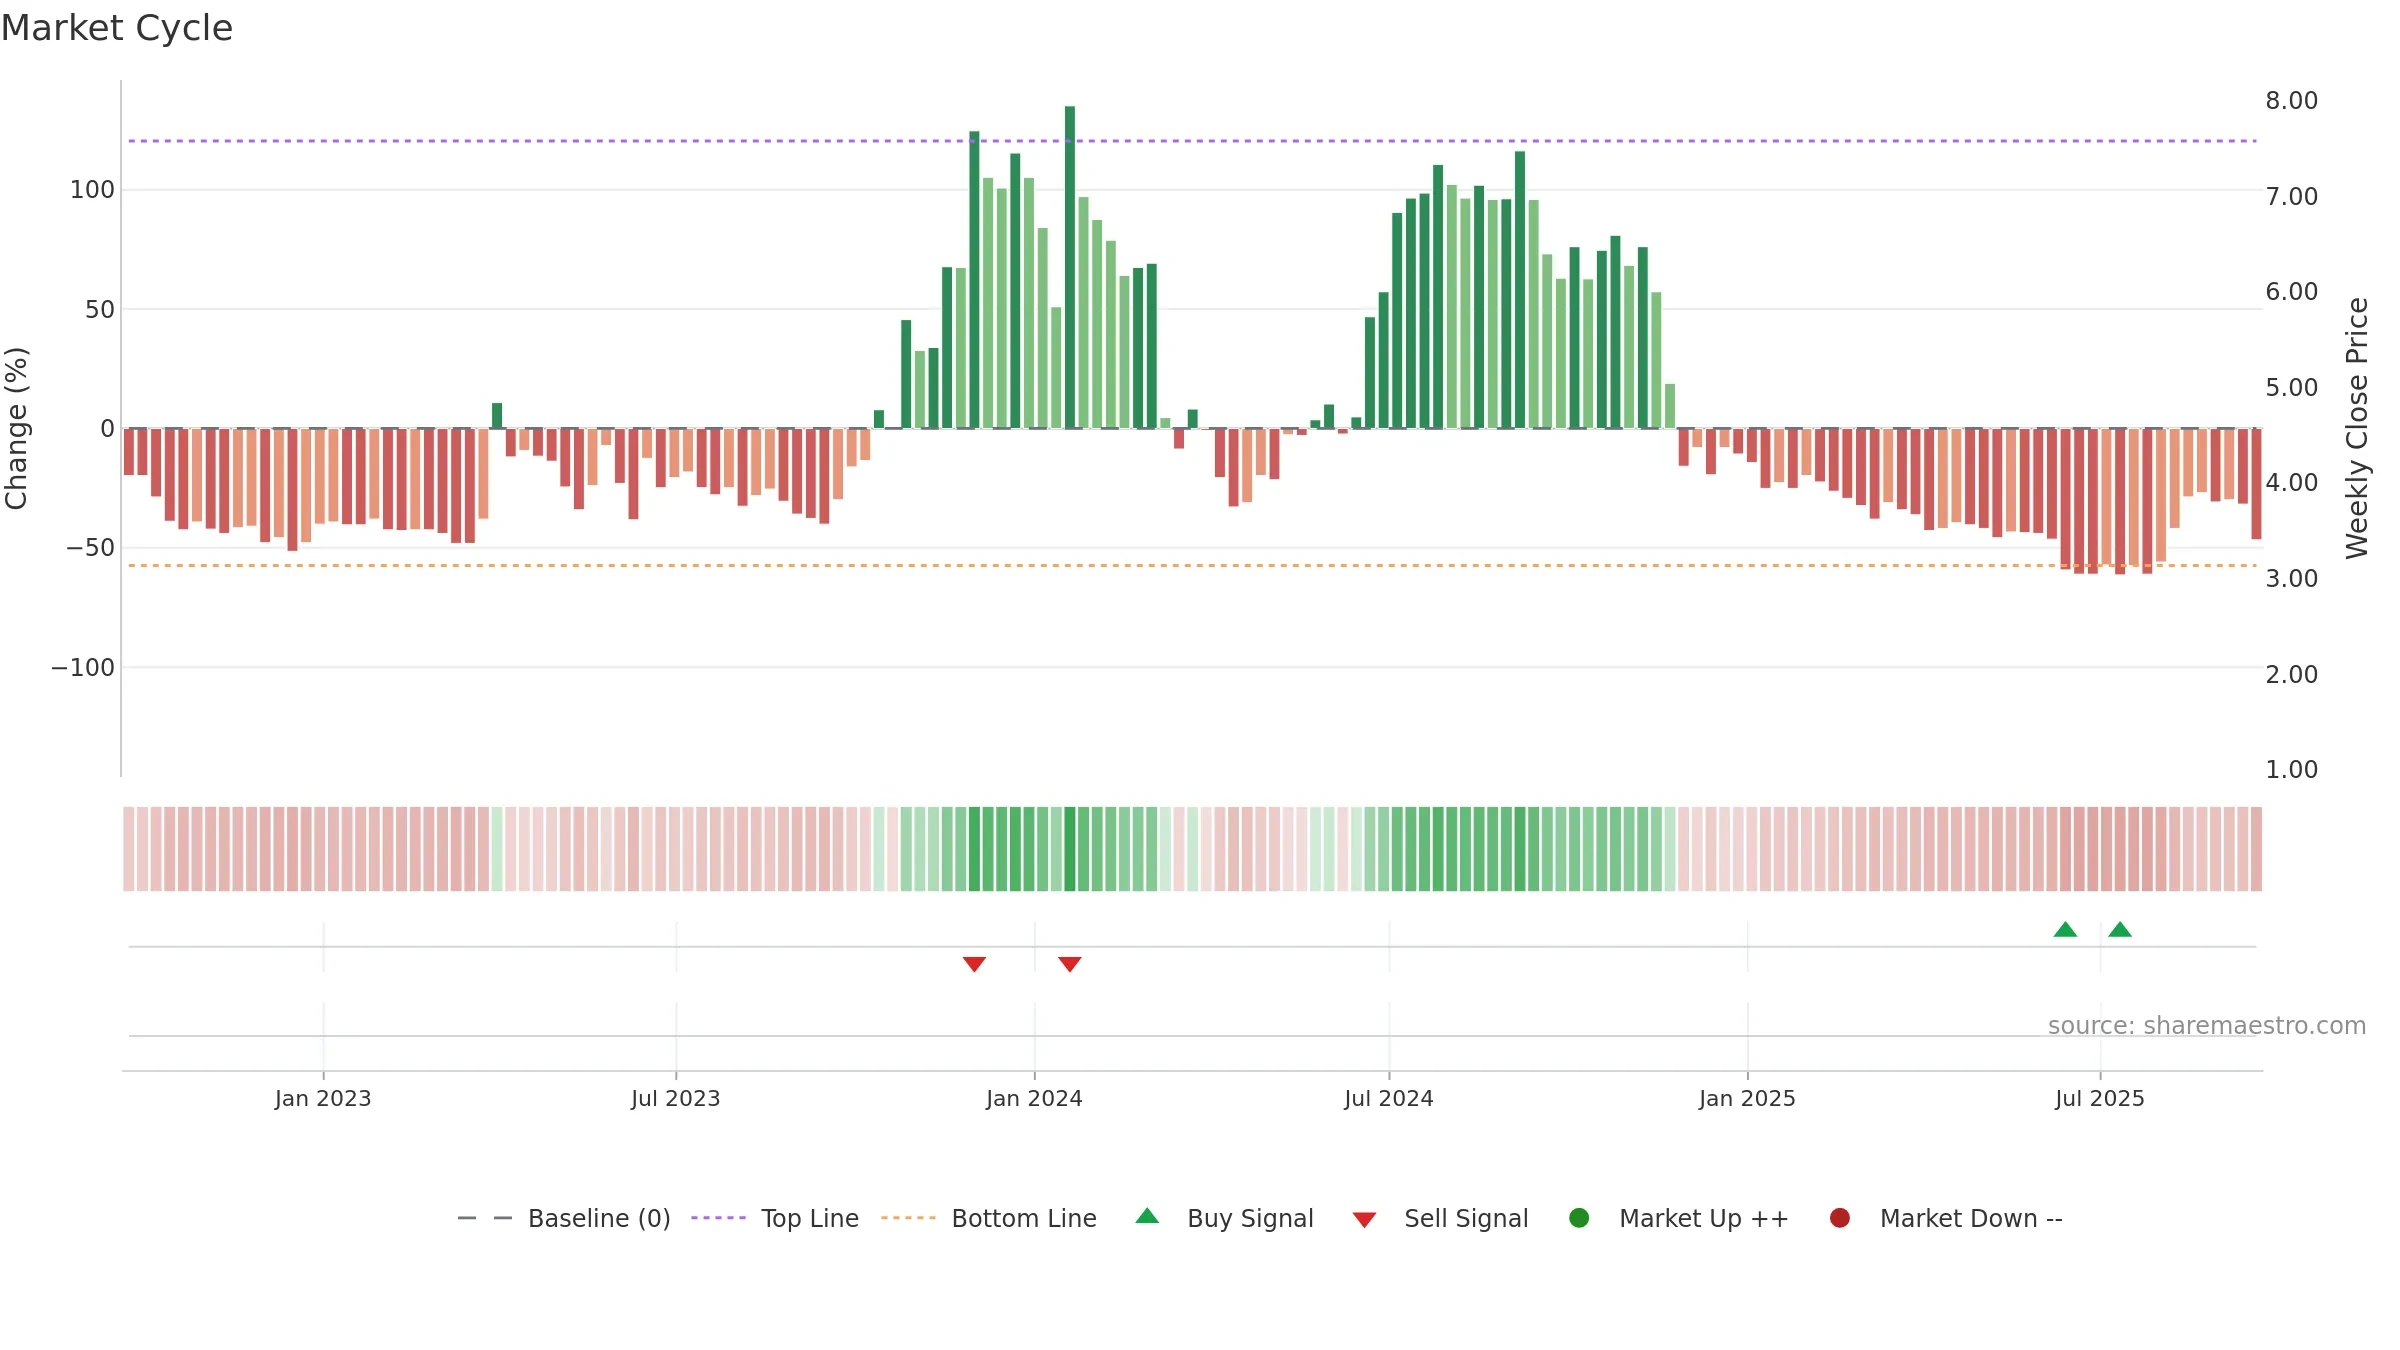Click the Jan 2025 axis tick label
Image resolution: width=2400 pixels, height=1350 pixels.
click(x=1747, y=1099)
